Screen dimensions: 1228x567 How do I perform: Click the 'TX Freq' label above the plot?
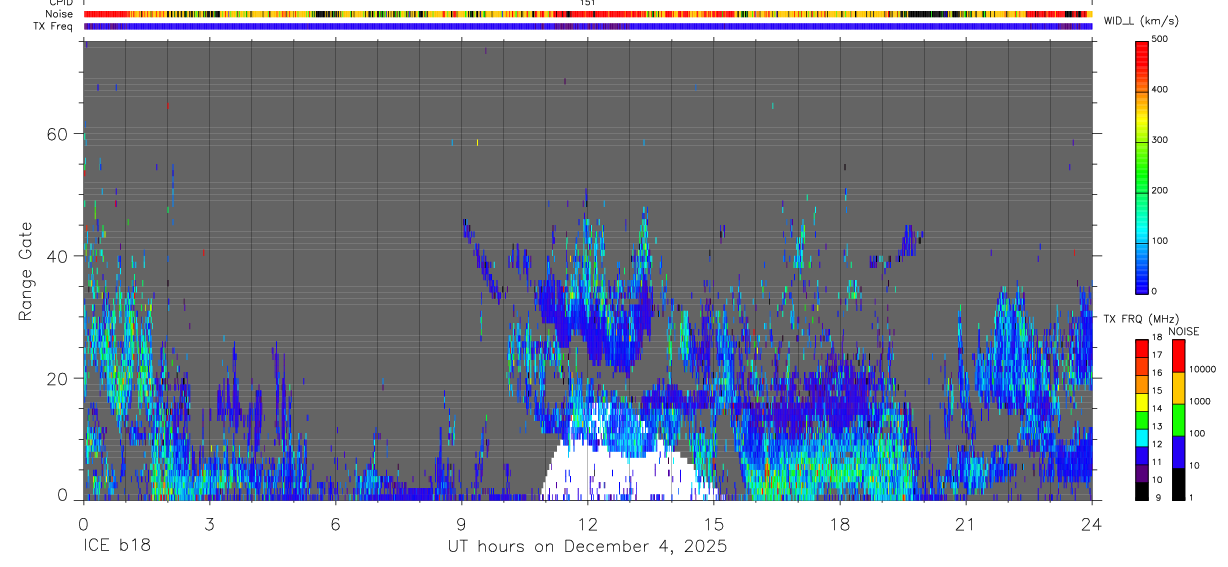tap(53, 26)
